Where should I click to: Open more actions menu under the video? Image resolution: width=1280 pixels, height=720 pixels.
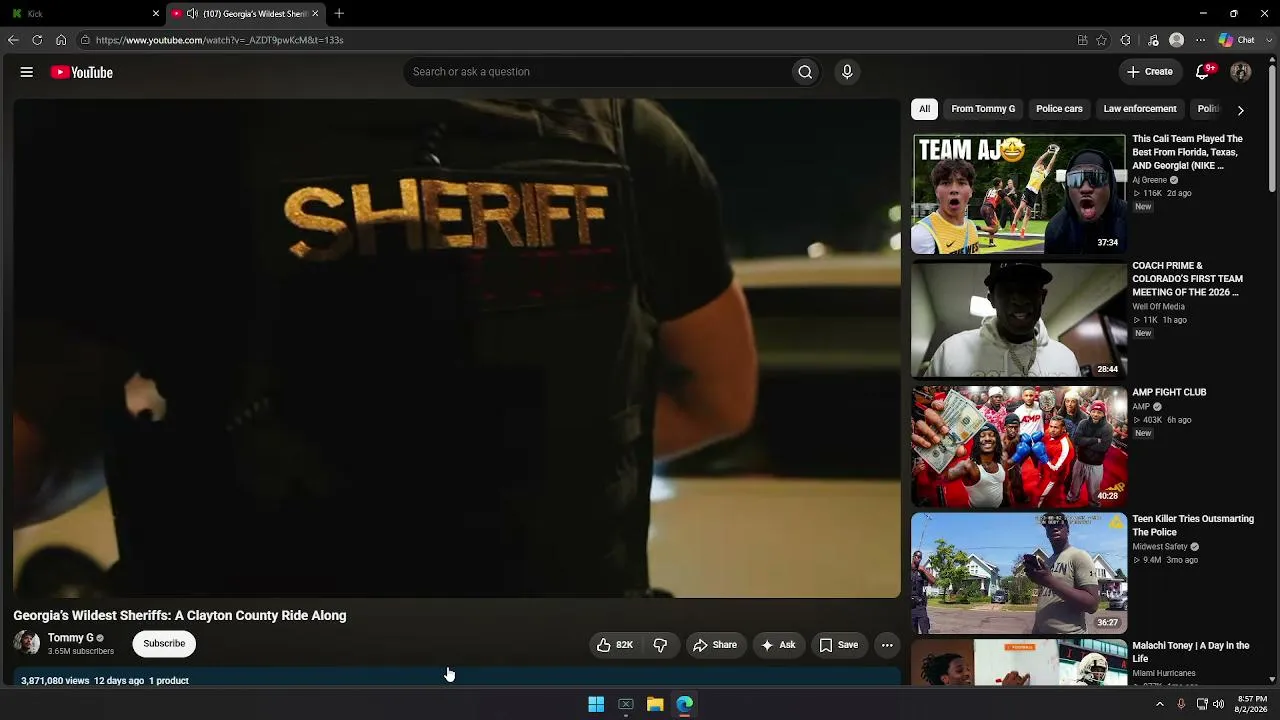[x=887, y=645]
